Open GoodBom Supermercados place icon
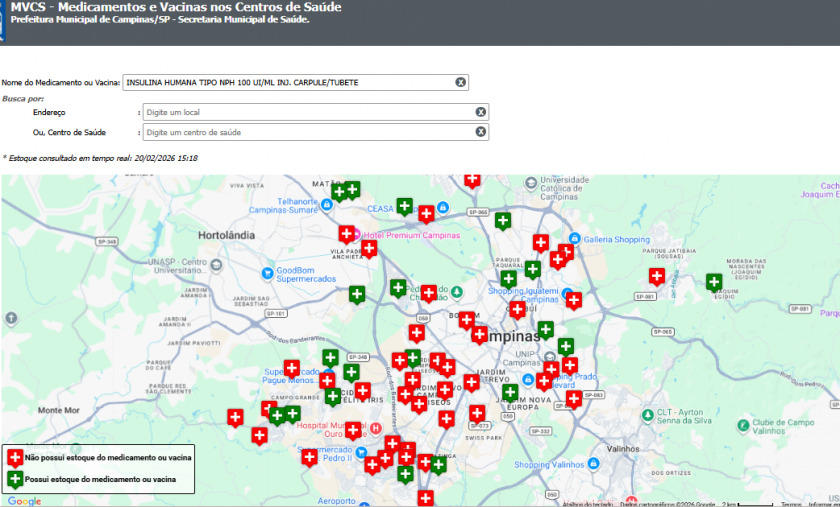The width and height of the screenshot is (840, 507). pyautogui.click(x=267, y=273)
